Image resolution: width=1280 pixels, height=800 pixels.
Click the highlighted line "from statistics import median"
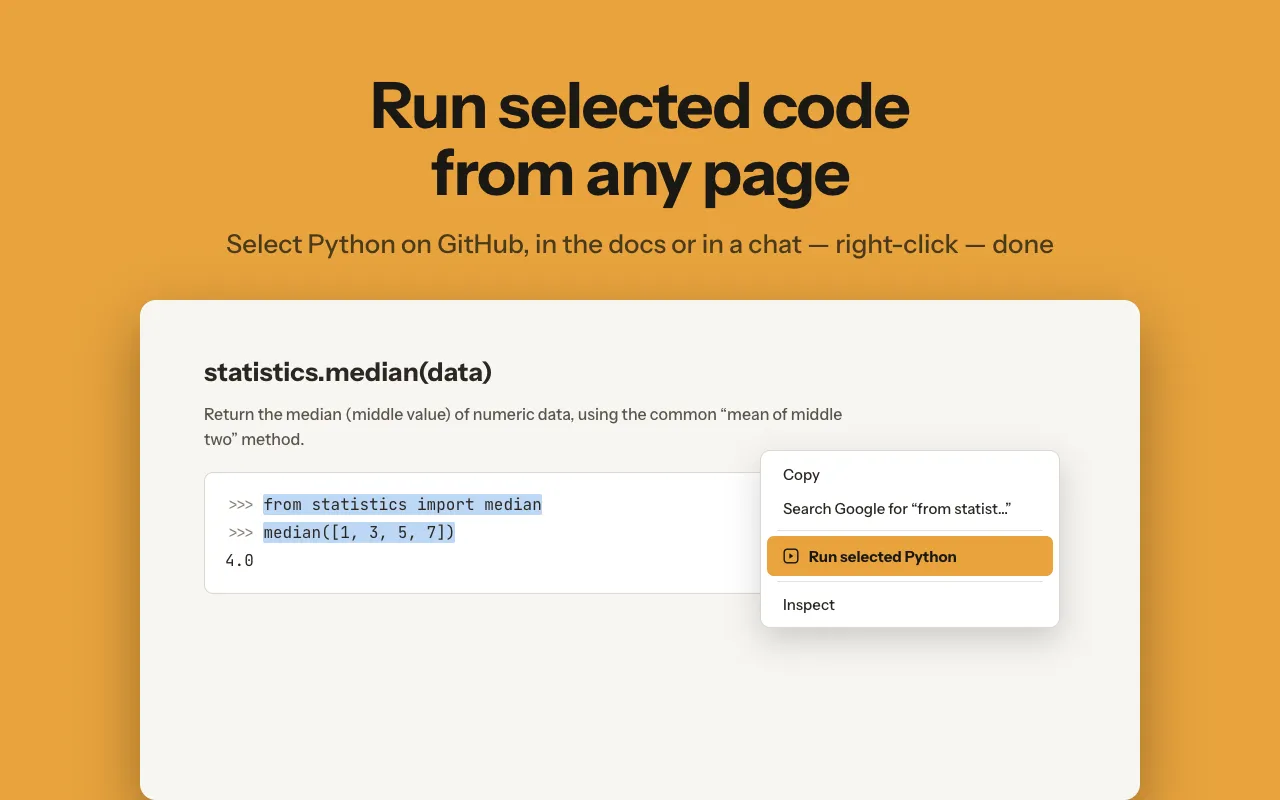coord(402,504)
